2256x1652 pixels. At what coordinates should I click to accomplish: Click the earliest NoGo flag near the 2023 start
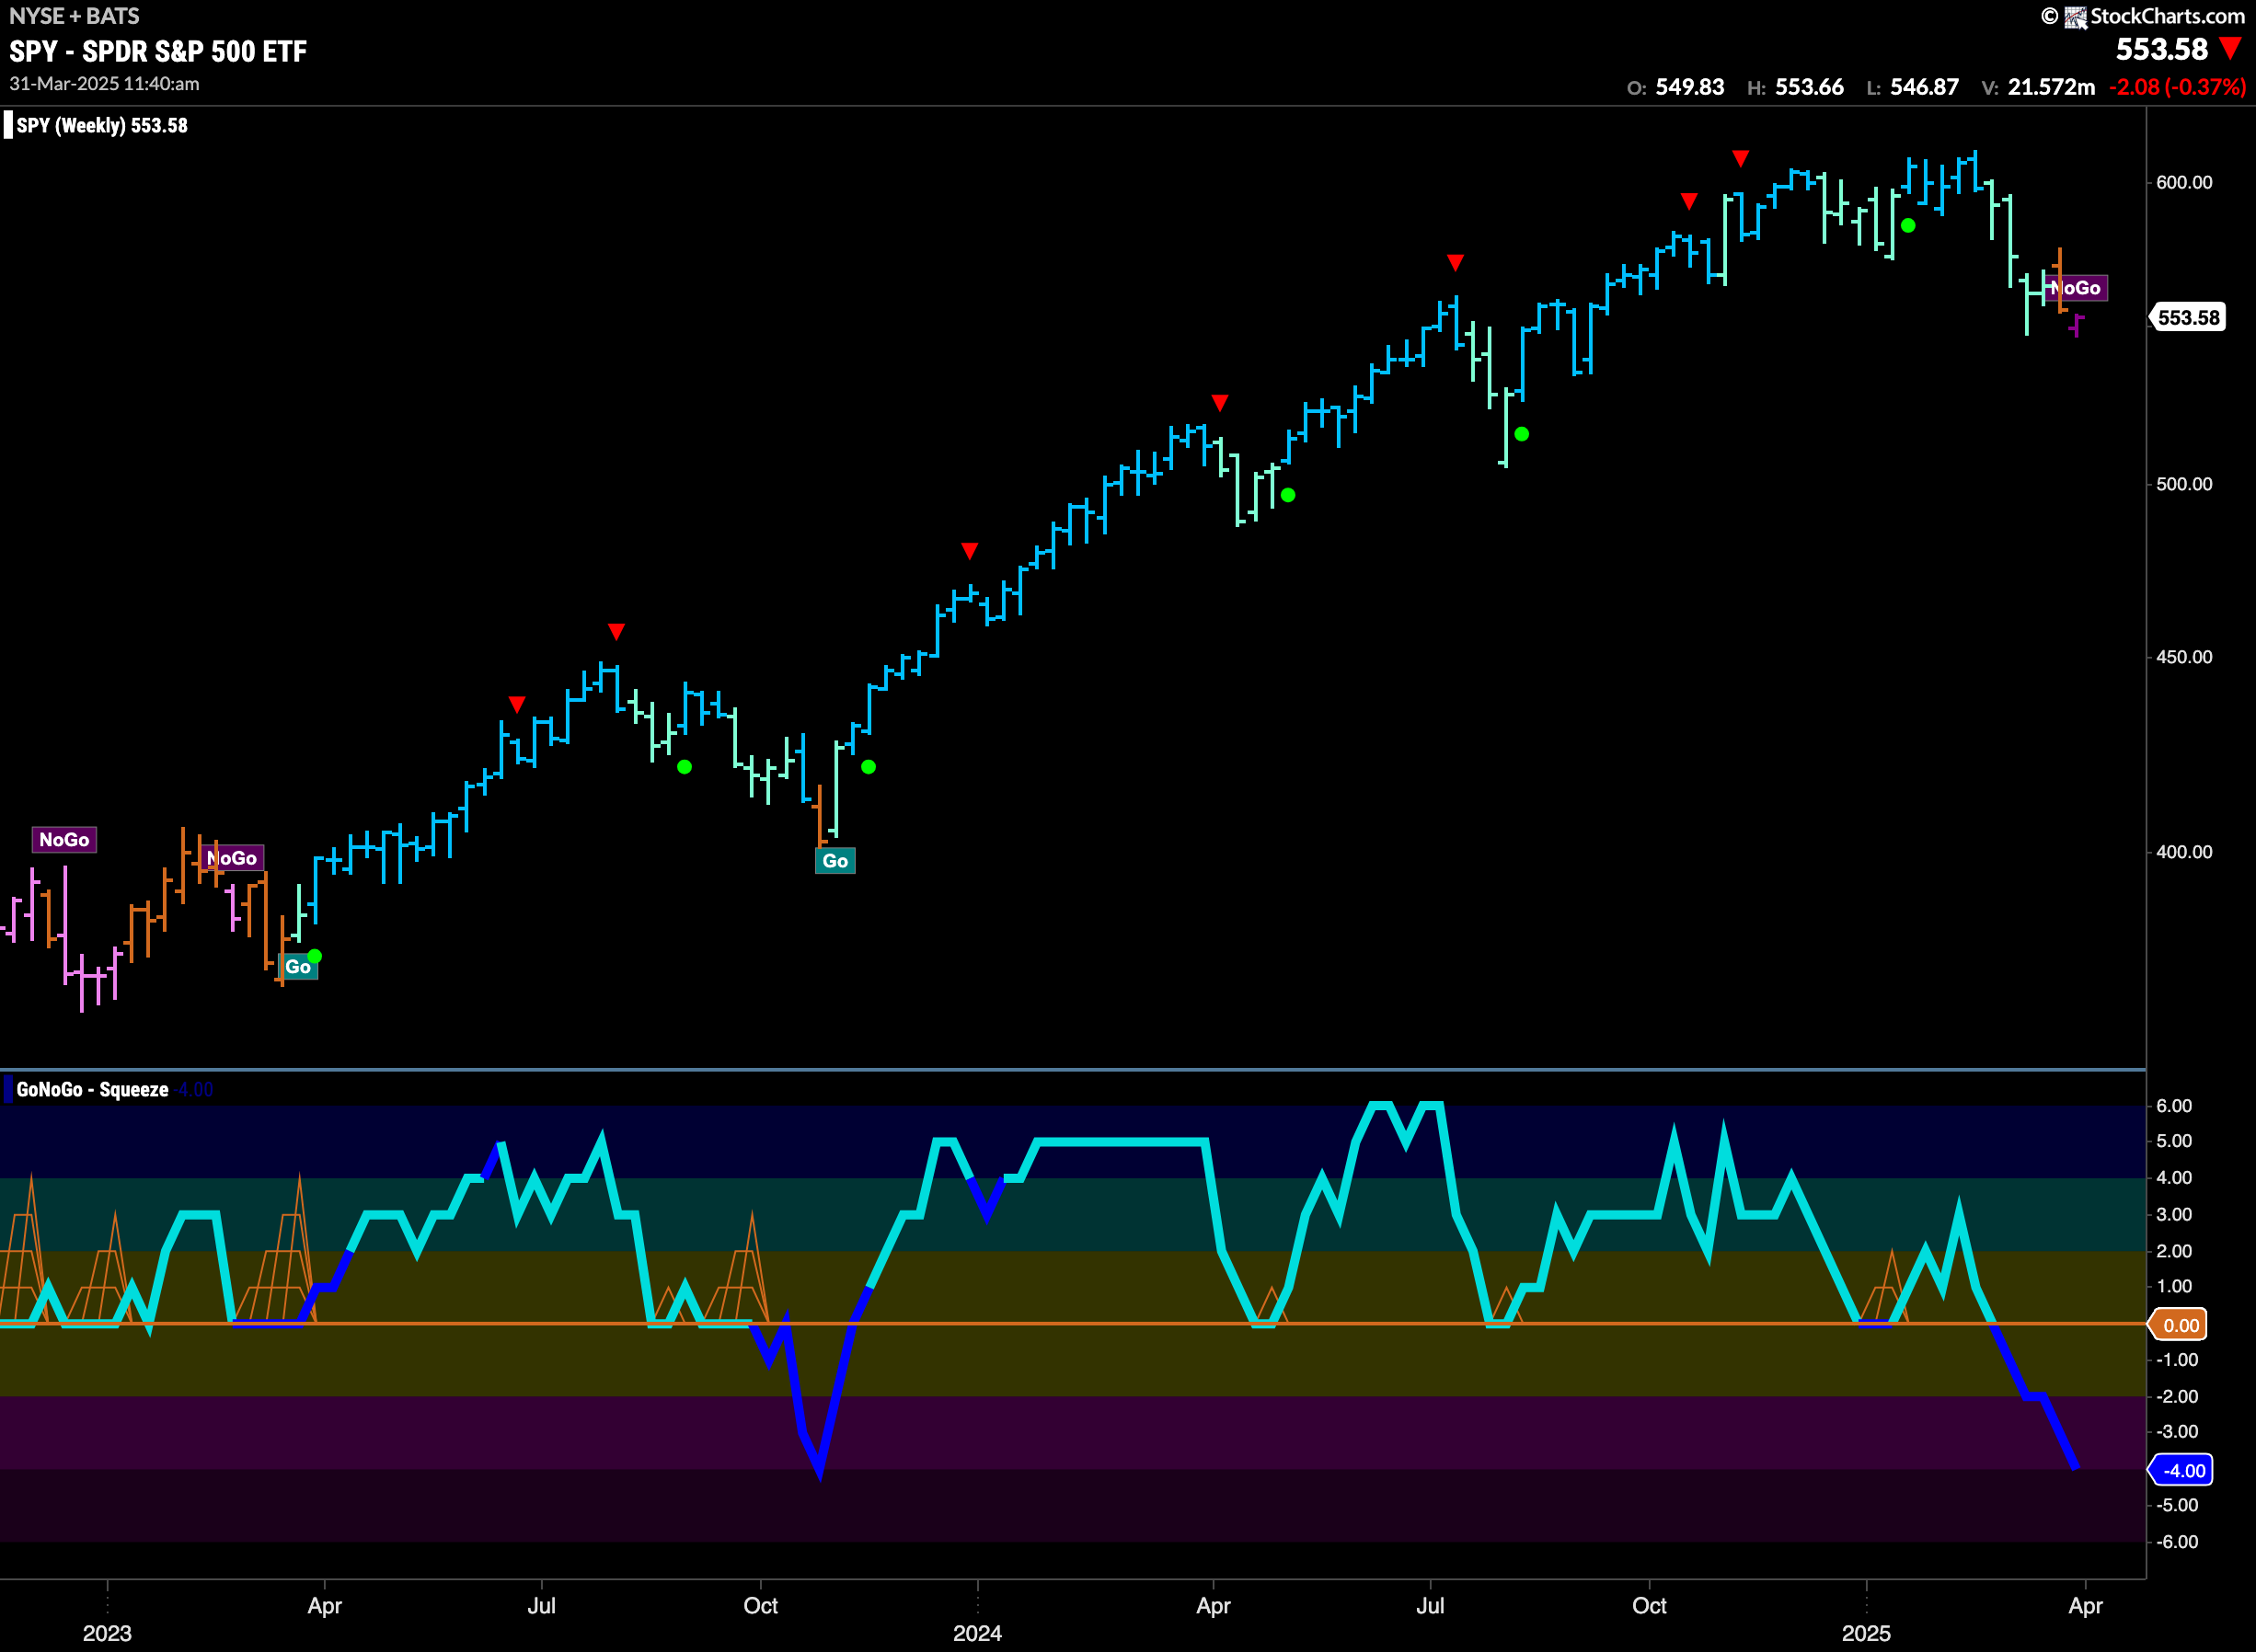click(64, 839)
